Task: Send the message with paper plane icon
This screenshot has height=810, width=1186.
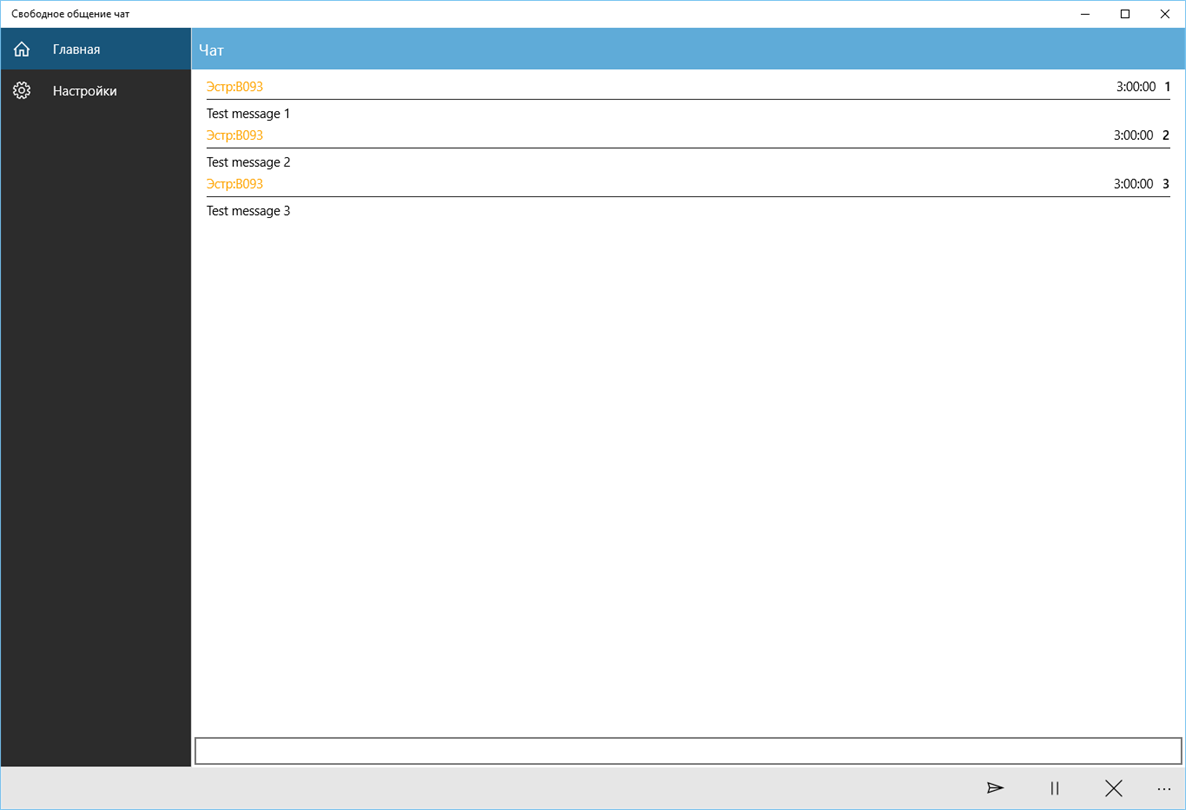Action: coord(995,788)
